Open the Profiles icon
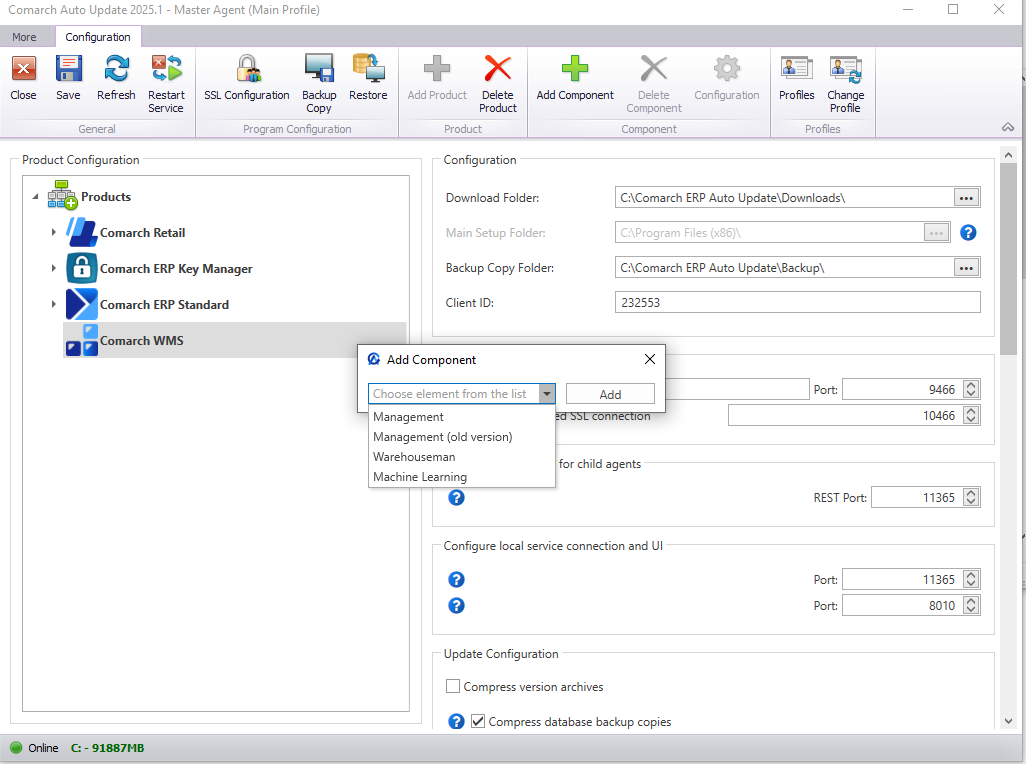This screenshot has height=764, width=1026. point(796,69)
